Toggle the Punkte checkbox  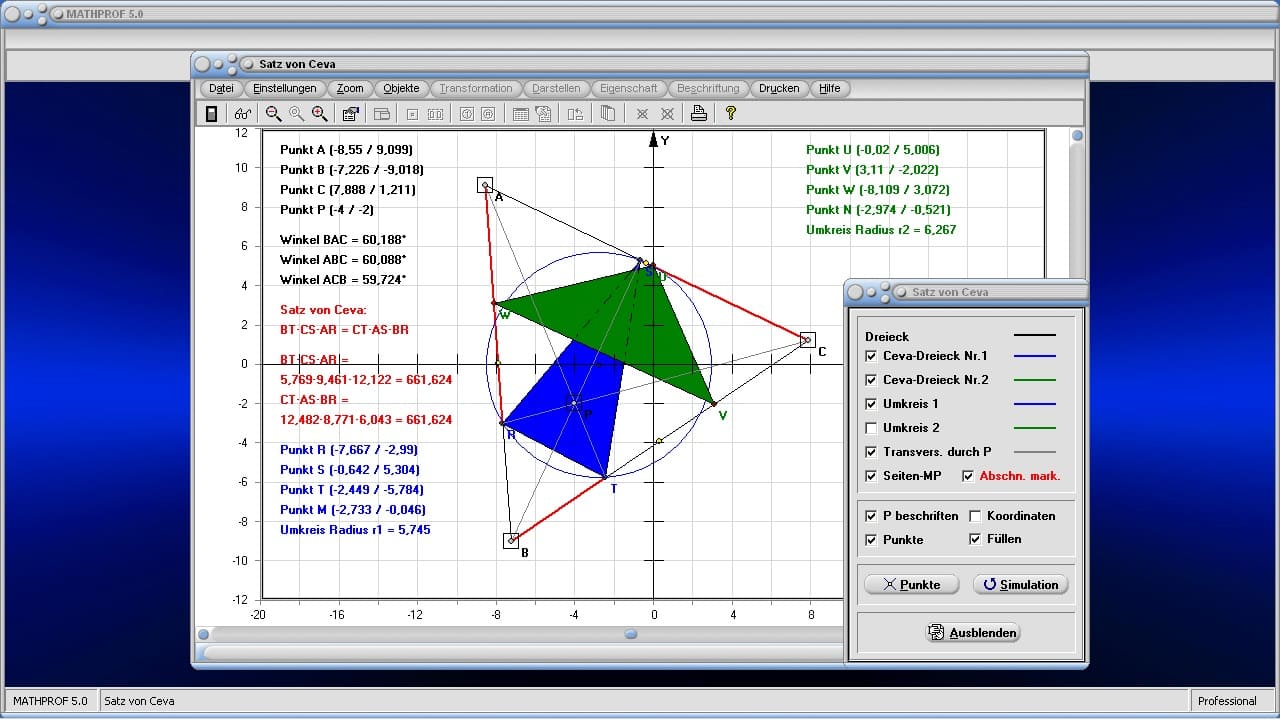(x=872, y=540)
